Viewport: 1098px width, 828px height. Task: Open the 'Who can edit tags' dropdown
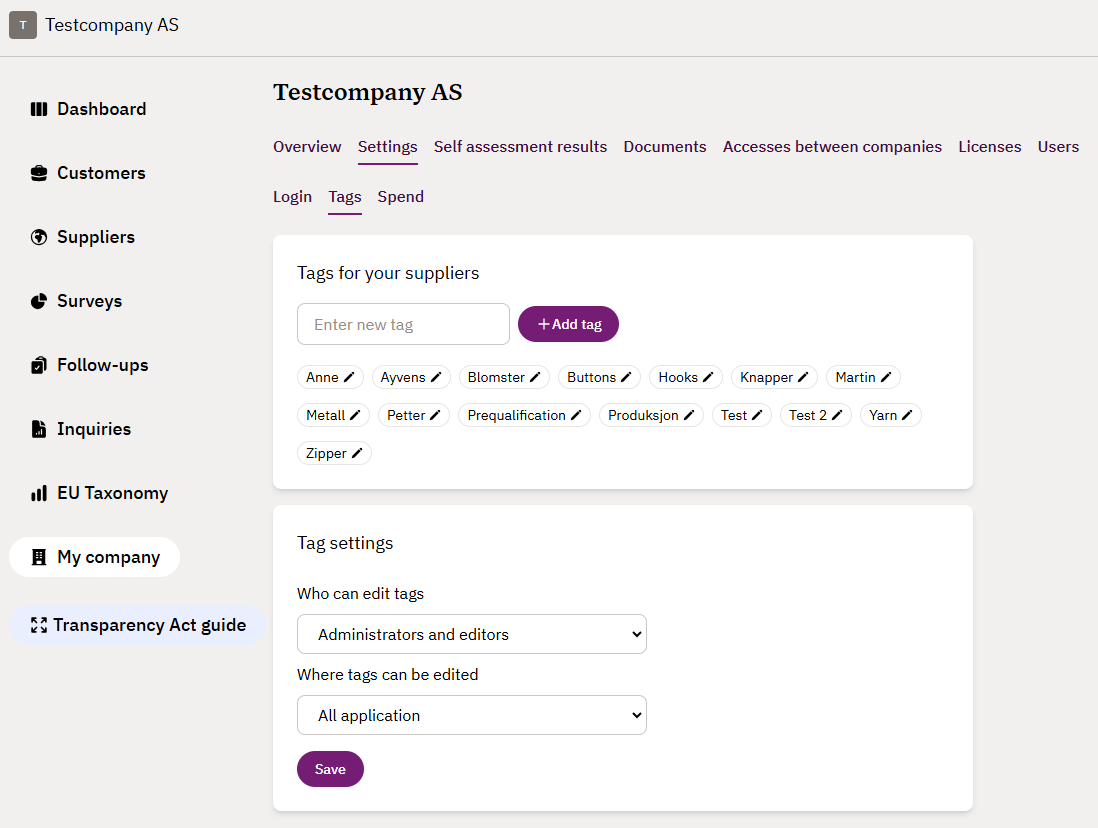472,634
